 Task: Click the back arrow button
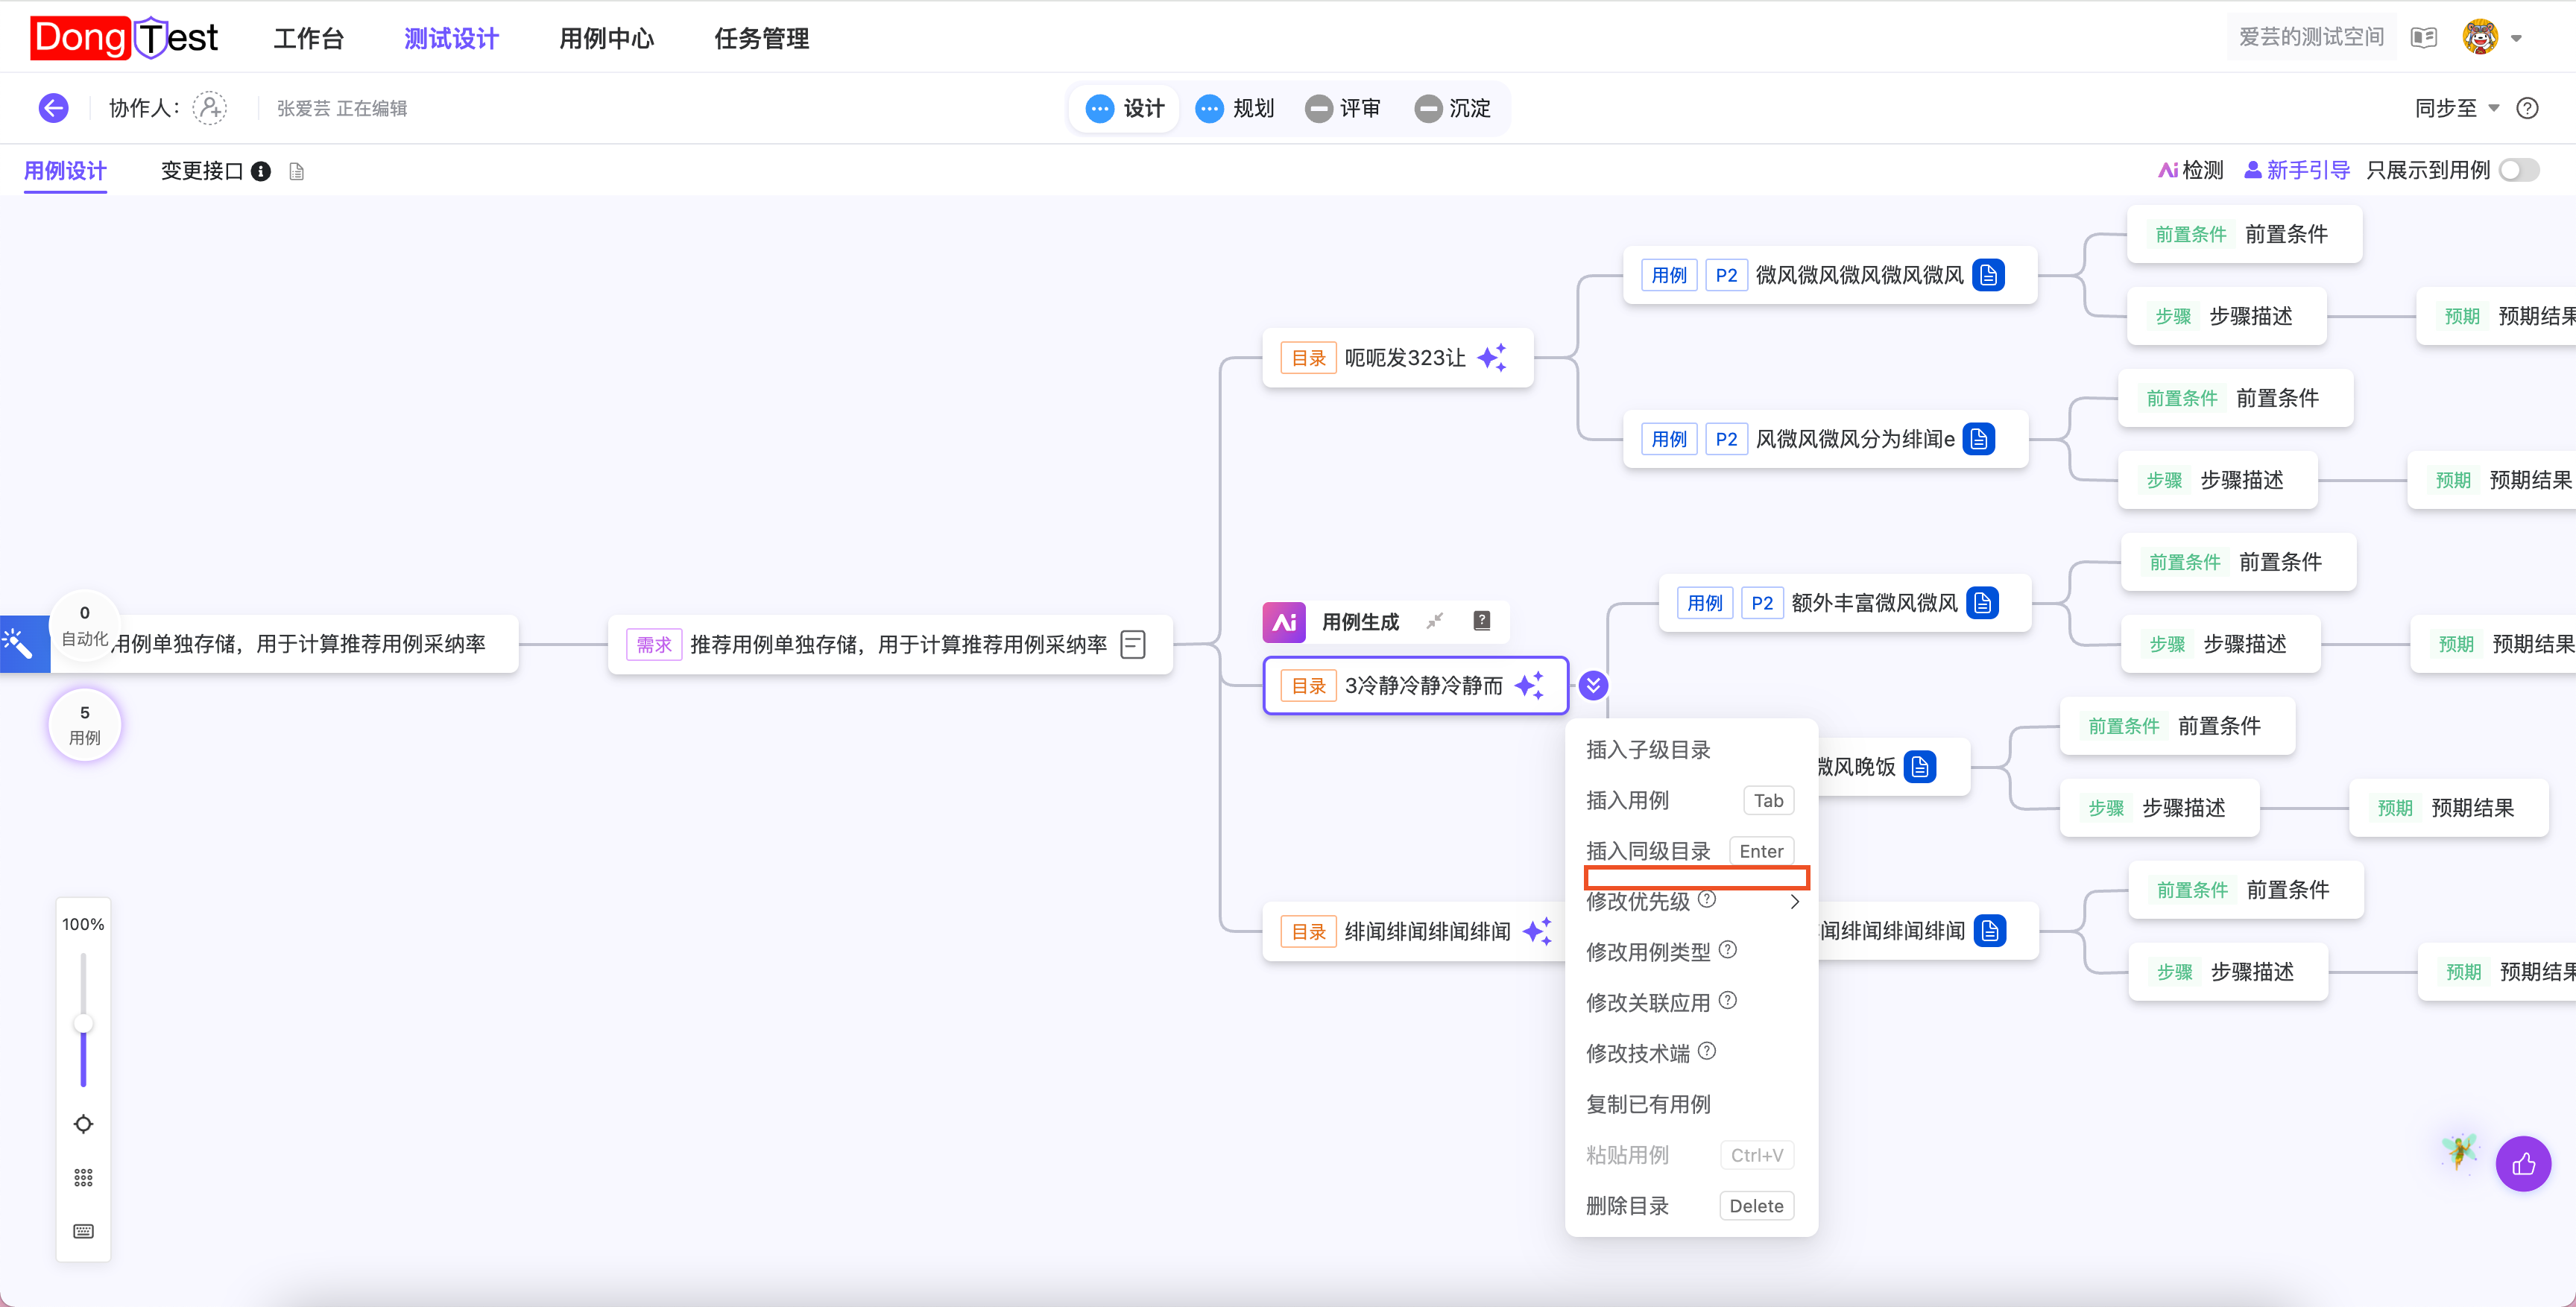click(53, 108)
